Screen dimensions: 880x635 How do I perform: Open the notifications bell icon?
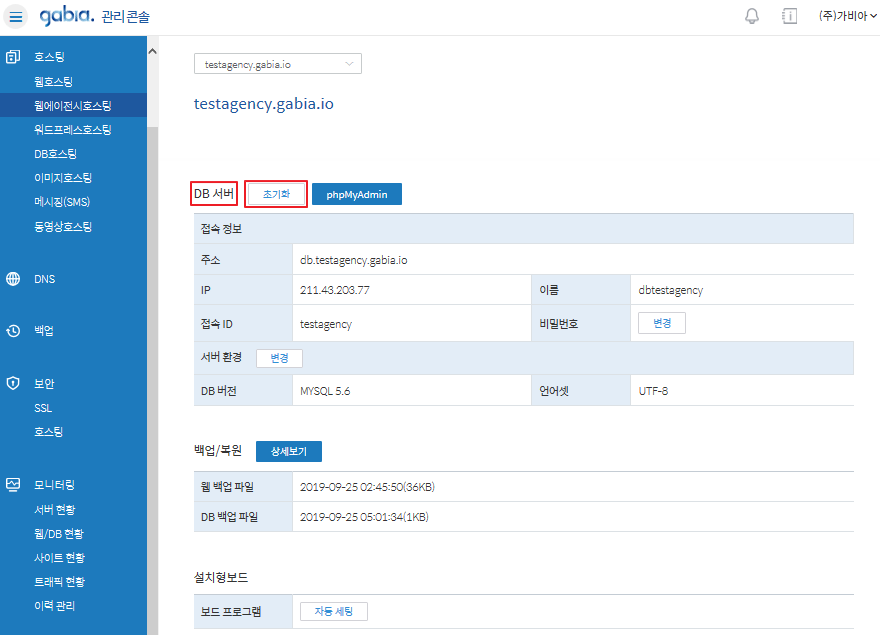751,16
